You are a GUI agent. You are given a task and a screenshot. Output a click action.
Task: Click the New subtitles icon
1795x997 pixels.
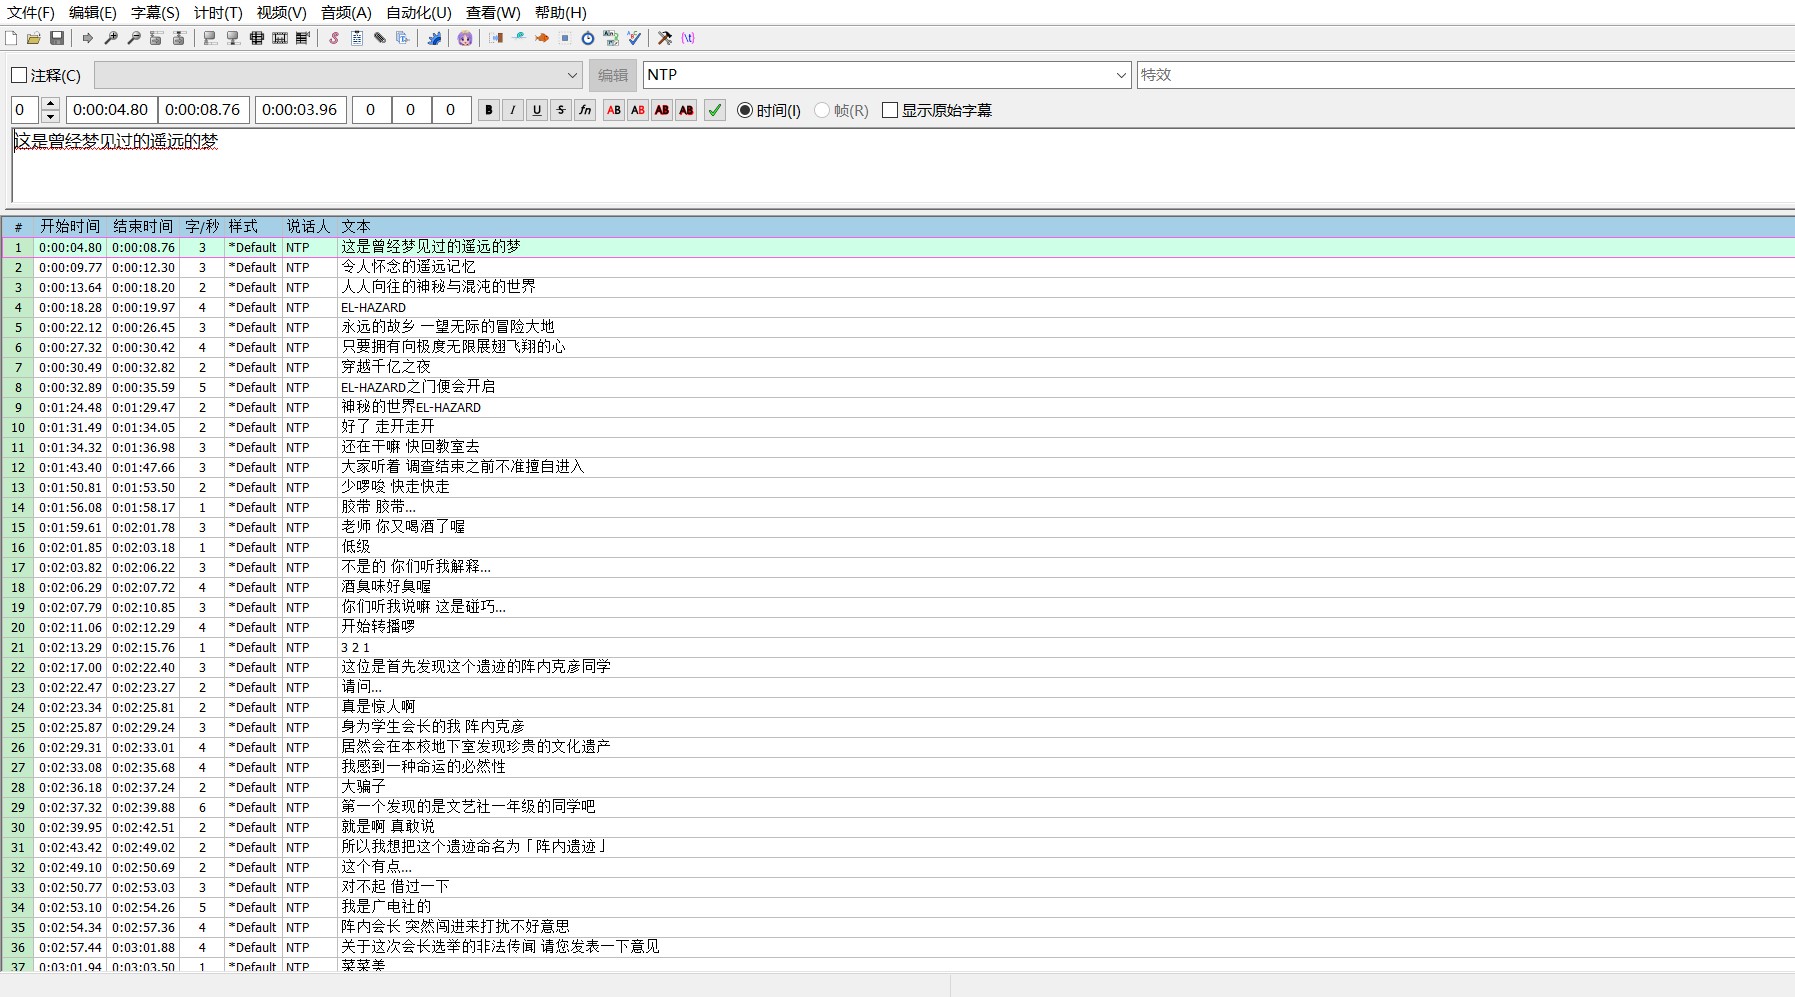tap(11, 38)
